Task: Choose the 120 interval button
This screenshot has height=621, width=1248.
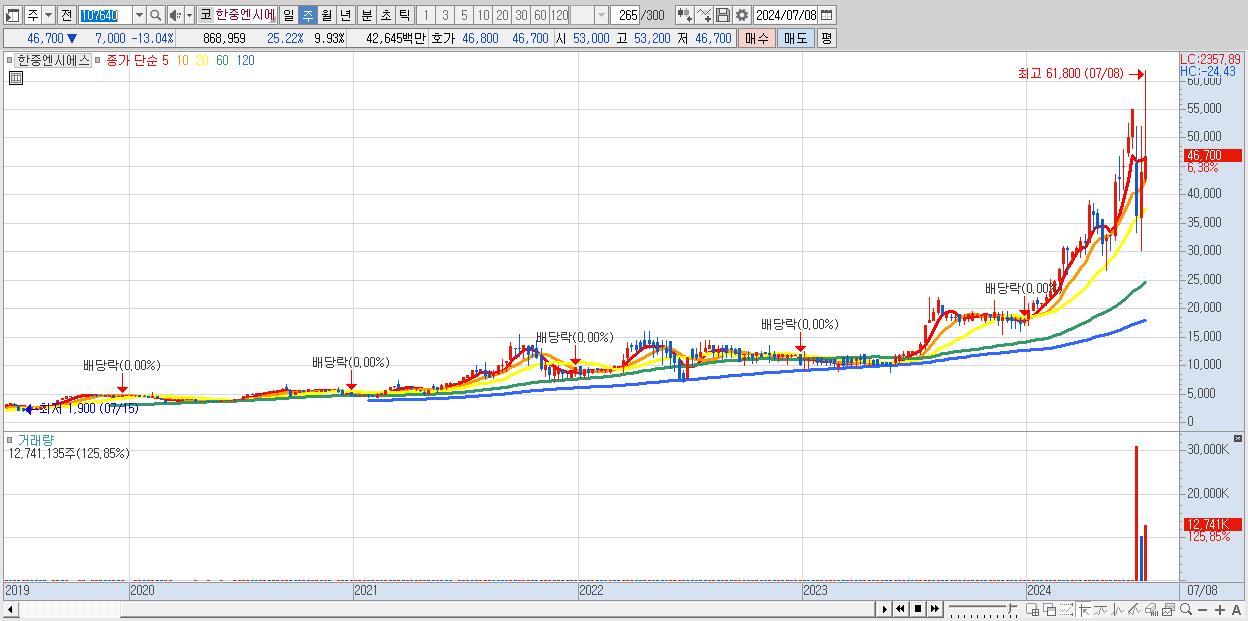Action: [559, 15]
